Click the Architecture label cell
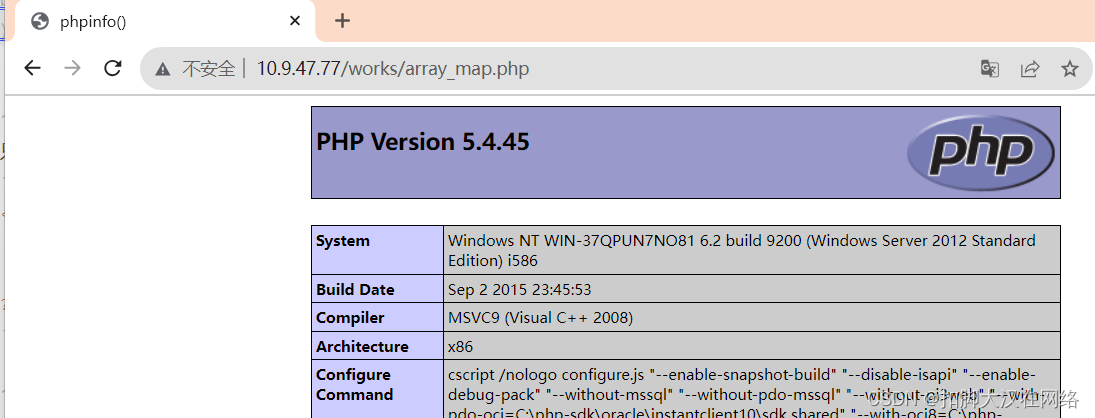Screen dimensions: 1095x418 (x=377, y=346)
